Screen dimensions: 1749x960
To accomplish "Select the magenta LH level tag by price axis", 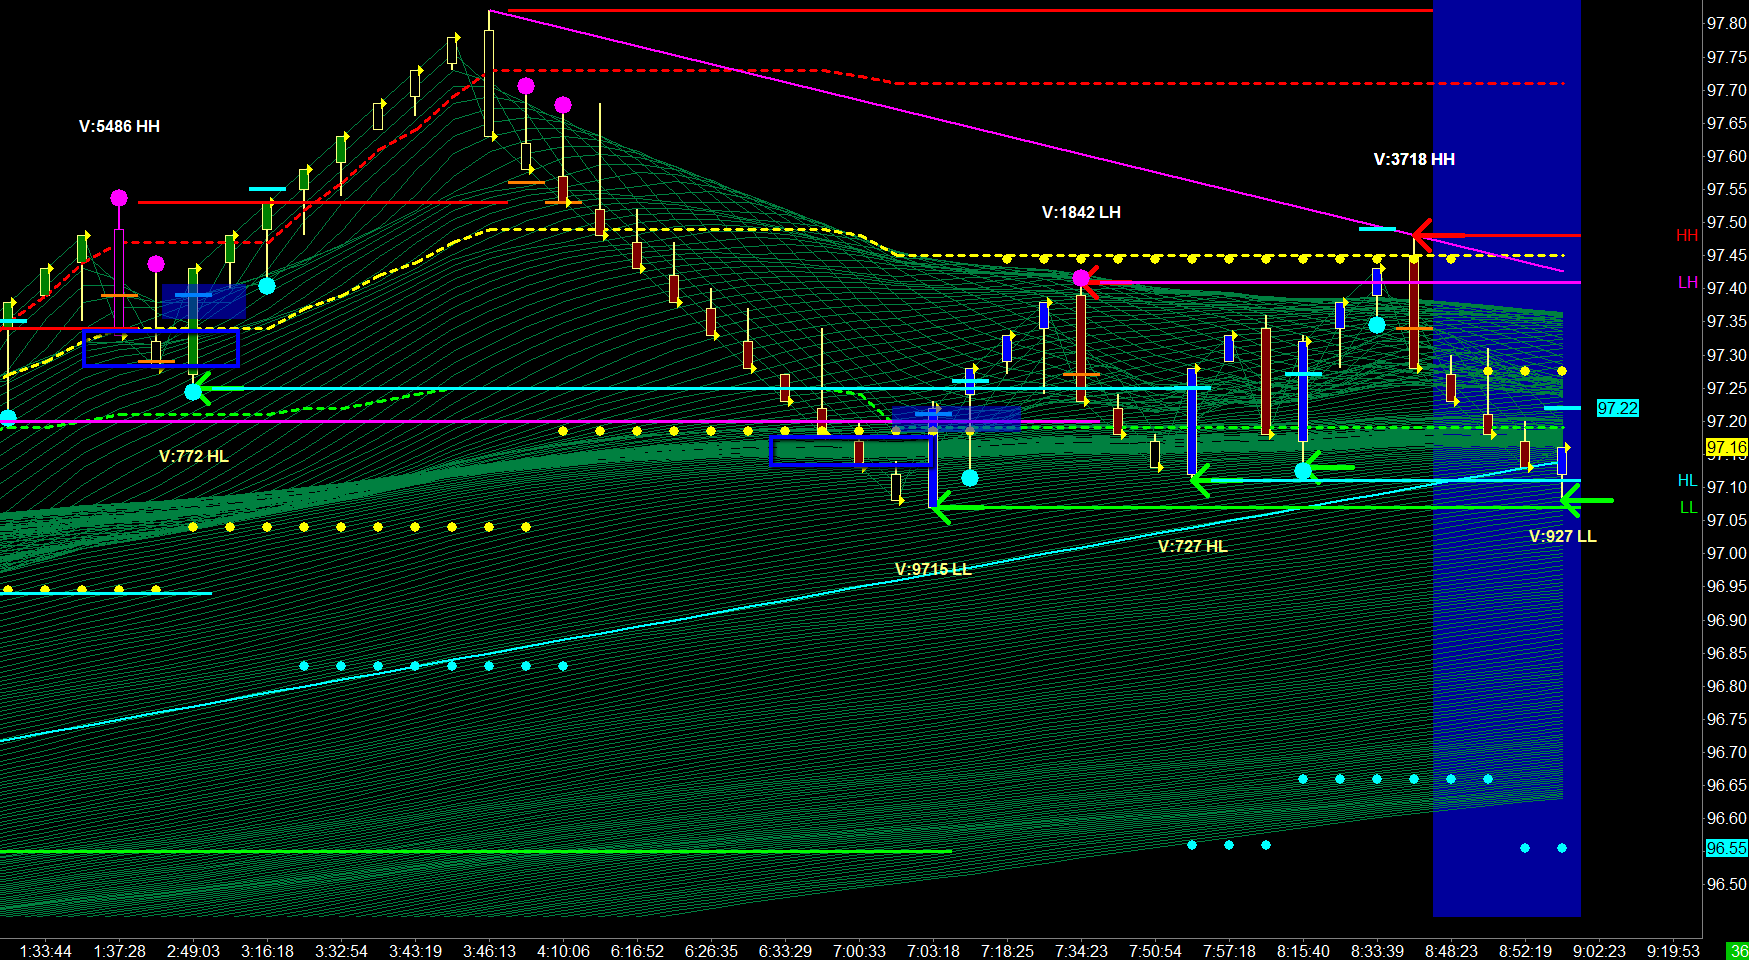I will pos(1688,283).
